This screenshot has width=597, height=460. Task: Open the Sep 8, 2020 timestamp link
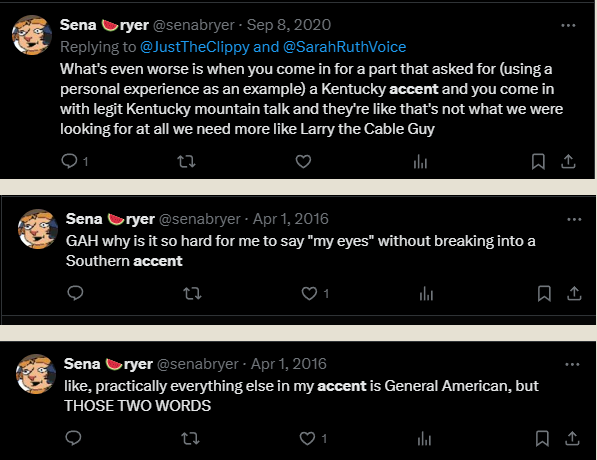coord(289,25)
